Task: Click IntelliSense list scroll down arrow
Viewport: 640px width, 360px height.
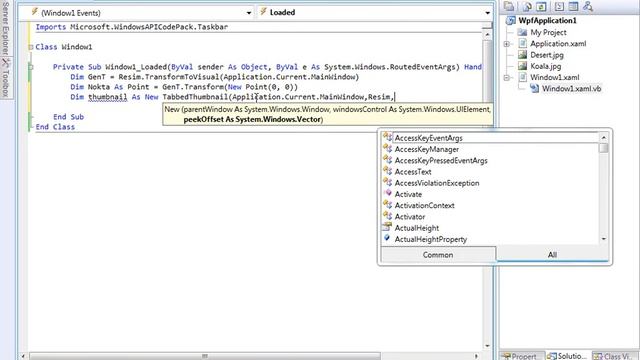Action: [x=604, y=239]
